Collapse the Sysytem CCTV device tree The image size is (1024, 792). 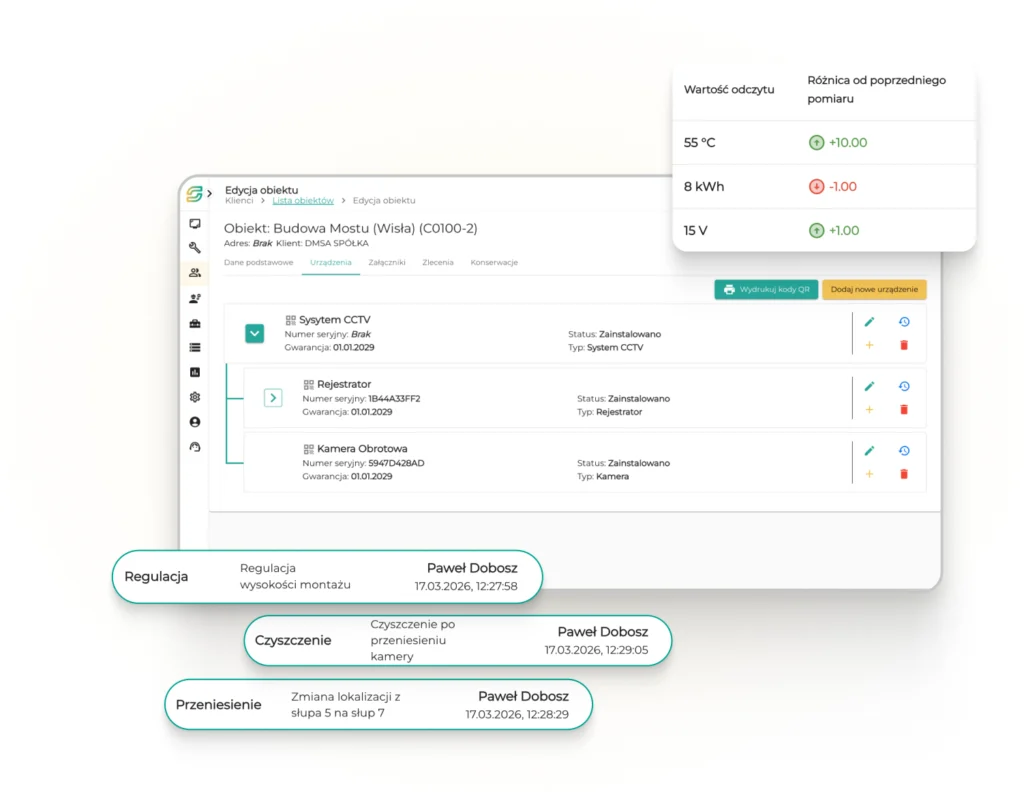[x=255, y=334]
